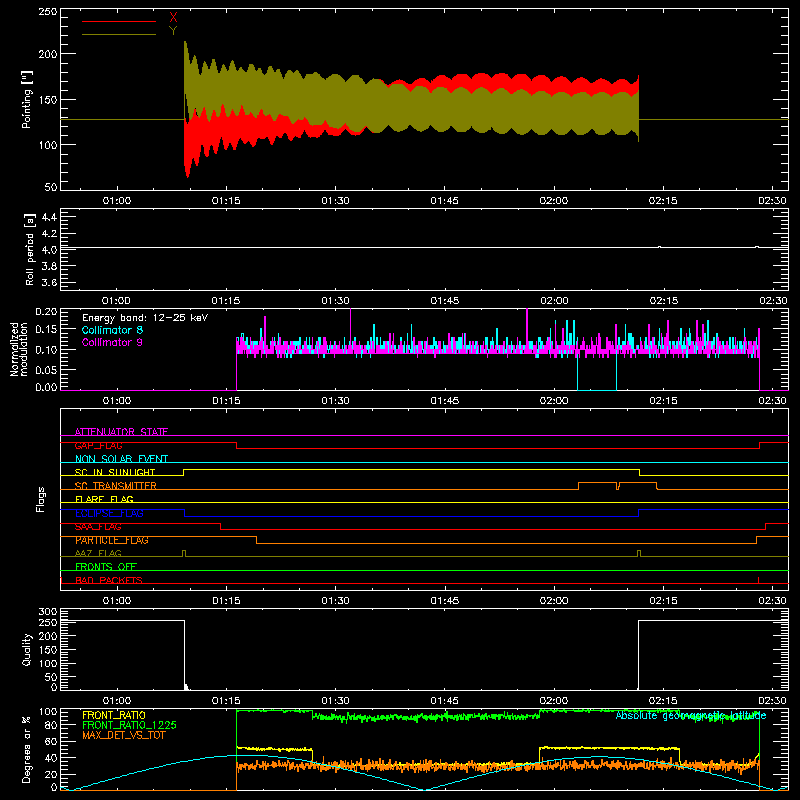This screenshot has height=800, width=800.
Task: Click the 0.20 value on modulation axis
Action: click(x=46, y=312)
